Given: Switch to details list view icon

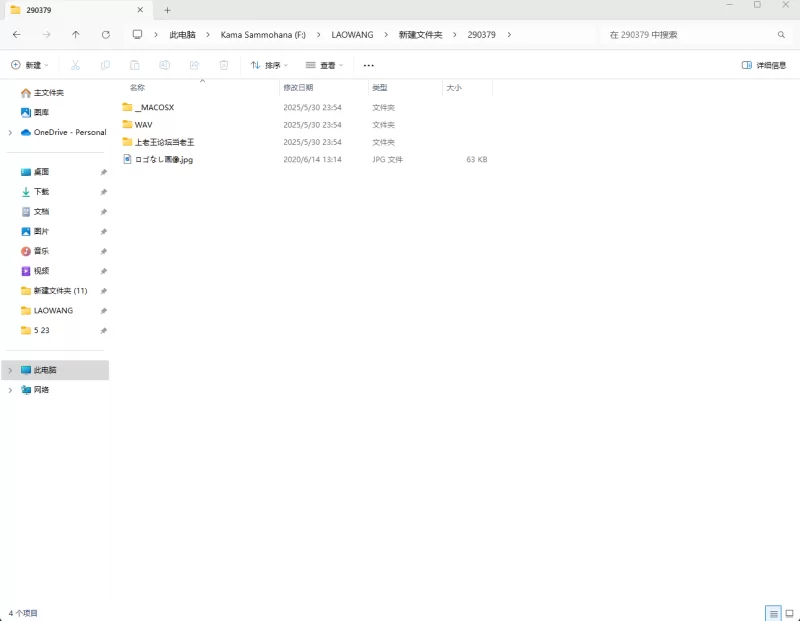Looking at the screenshot, I should (x=773, y=613).
